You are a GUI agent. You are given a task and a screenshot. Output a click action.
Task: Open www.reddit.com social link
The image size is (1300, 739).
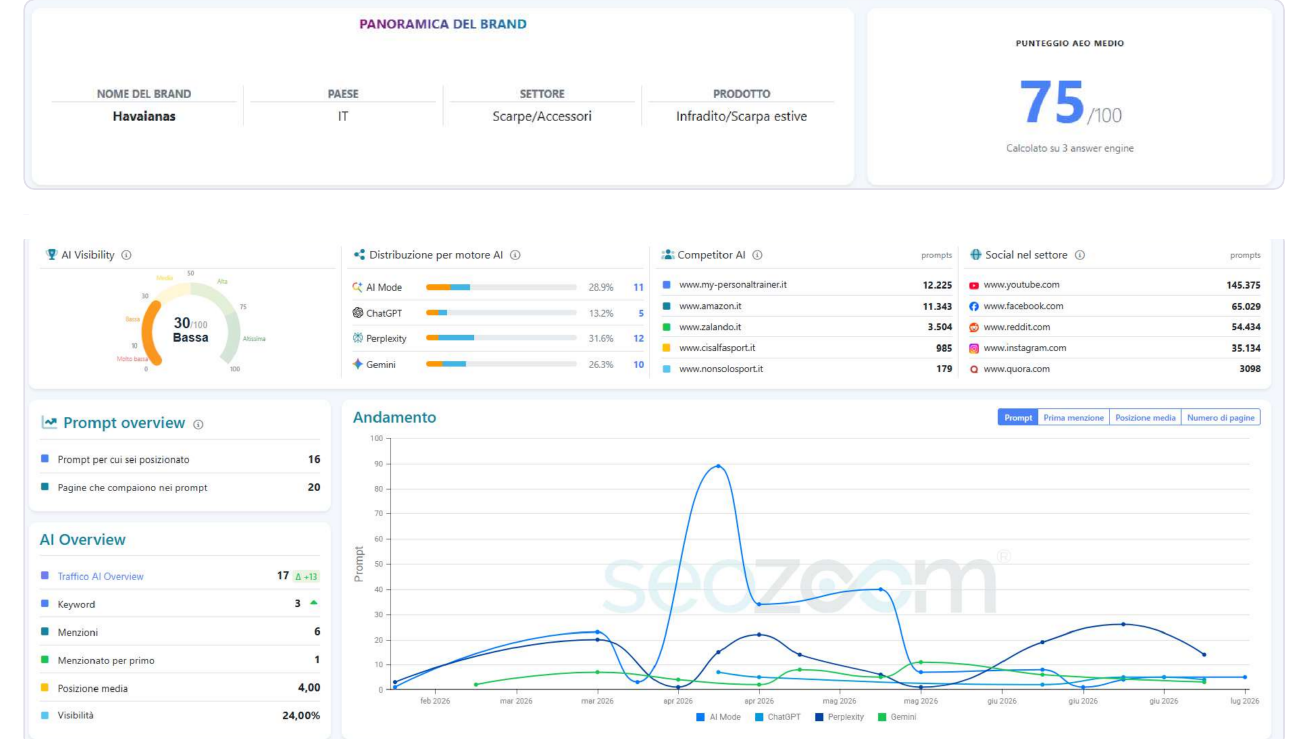(1017, 327)
